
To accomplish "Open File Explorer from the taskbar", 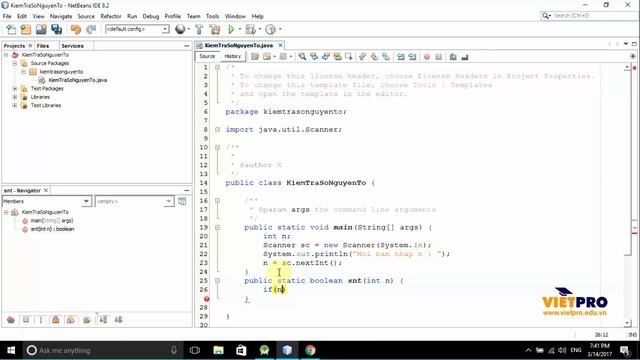I will coord(218,350).
